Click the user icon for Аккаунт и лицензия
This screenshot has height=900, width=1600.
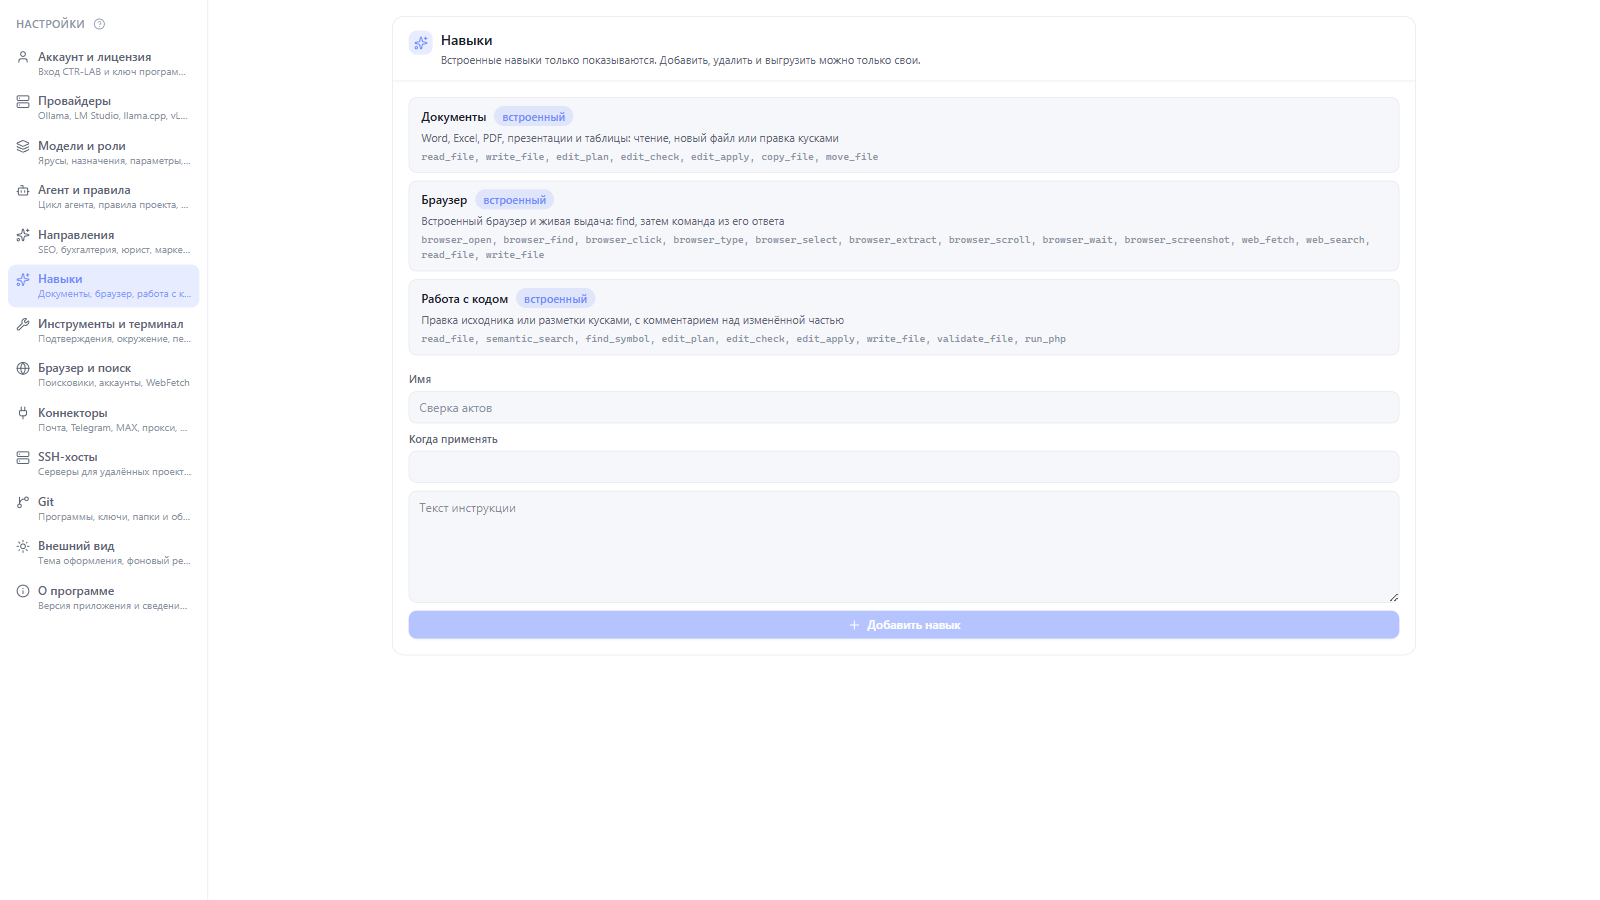pyautogui.click(x=23, y=57)
